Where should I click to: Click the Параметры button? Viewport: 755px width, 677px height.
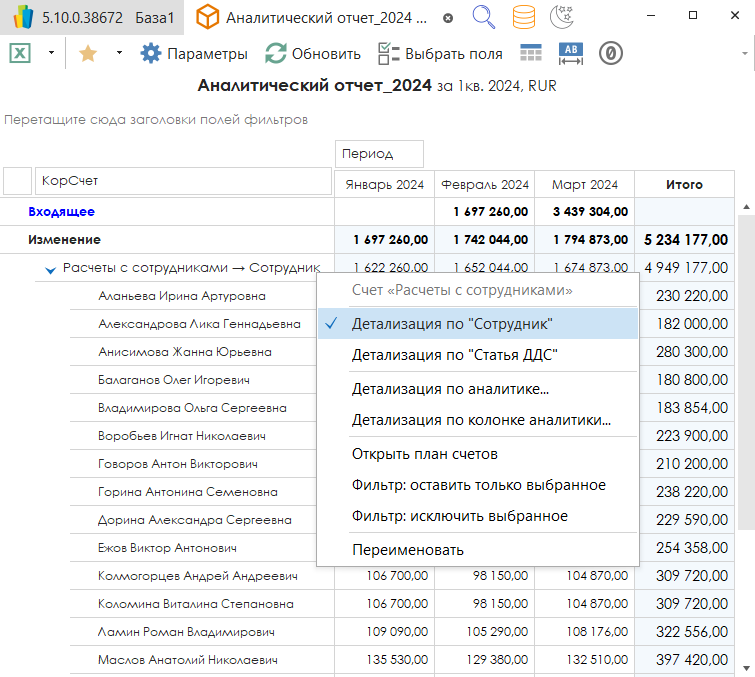(194, 54)
